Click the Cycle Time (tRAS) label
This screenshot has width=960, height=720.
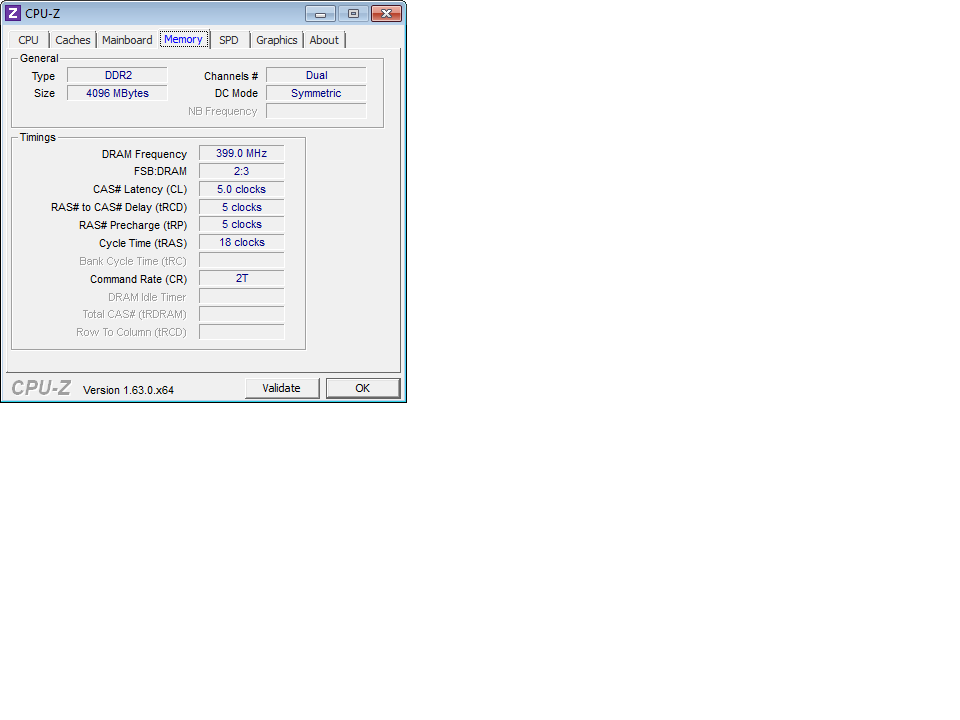tap(143, 243)
